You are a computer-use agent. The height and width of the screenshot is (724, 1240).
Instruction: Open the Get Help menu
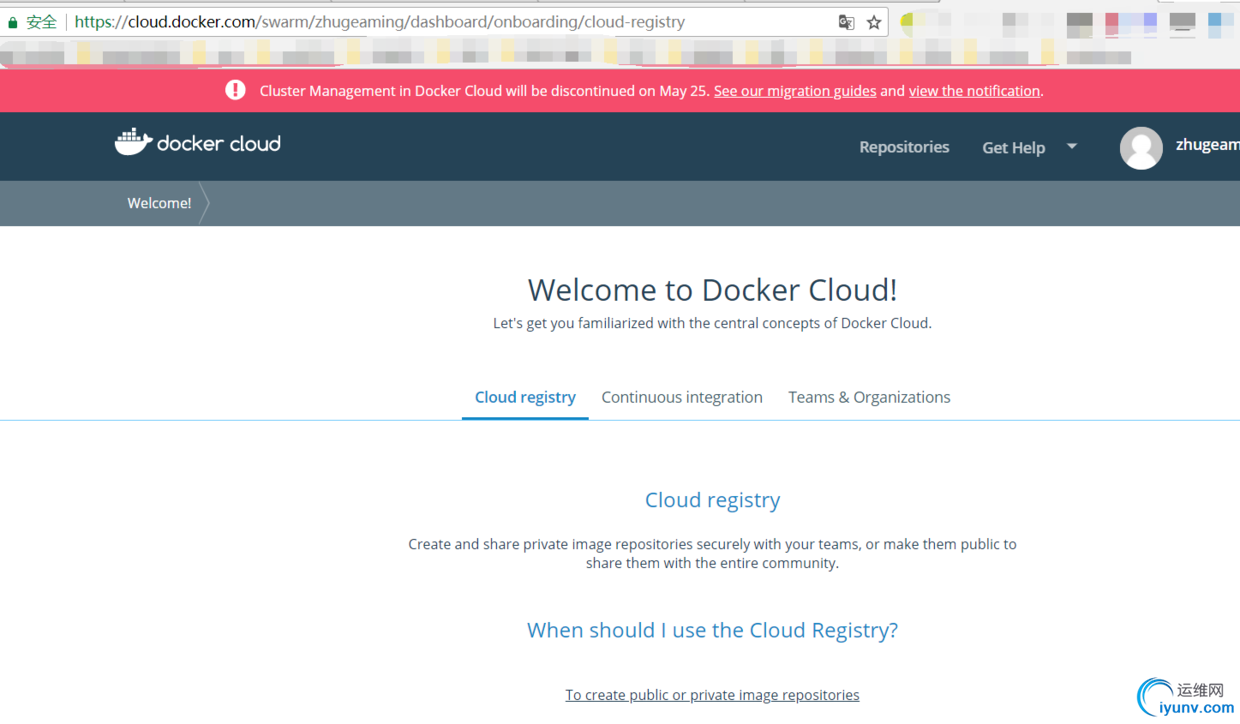click(x=1013, y=147)
